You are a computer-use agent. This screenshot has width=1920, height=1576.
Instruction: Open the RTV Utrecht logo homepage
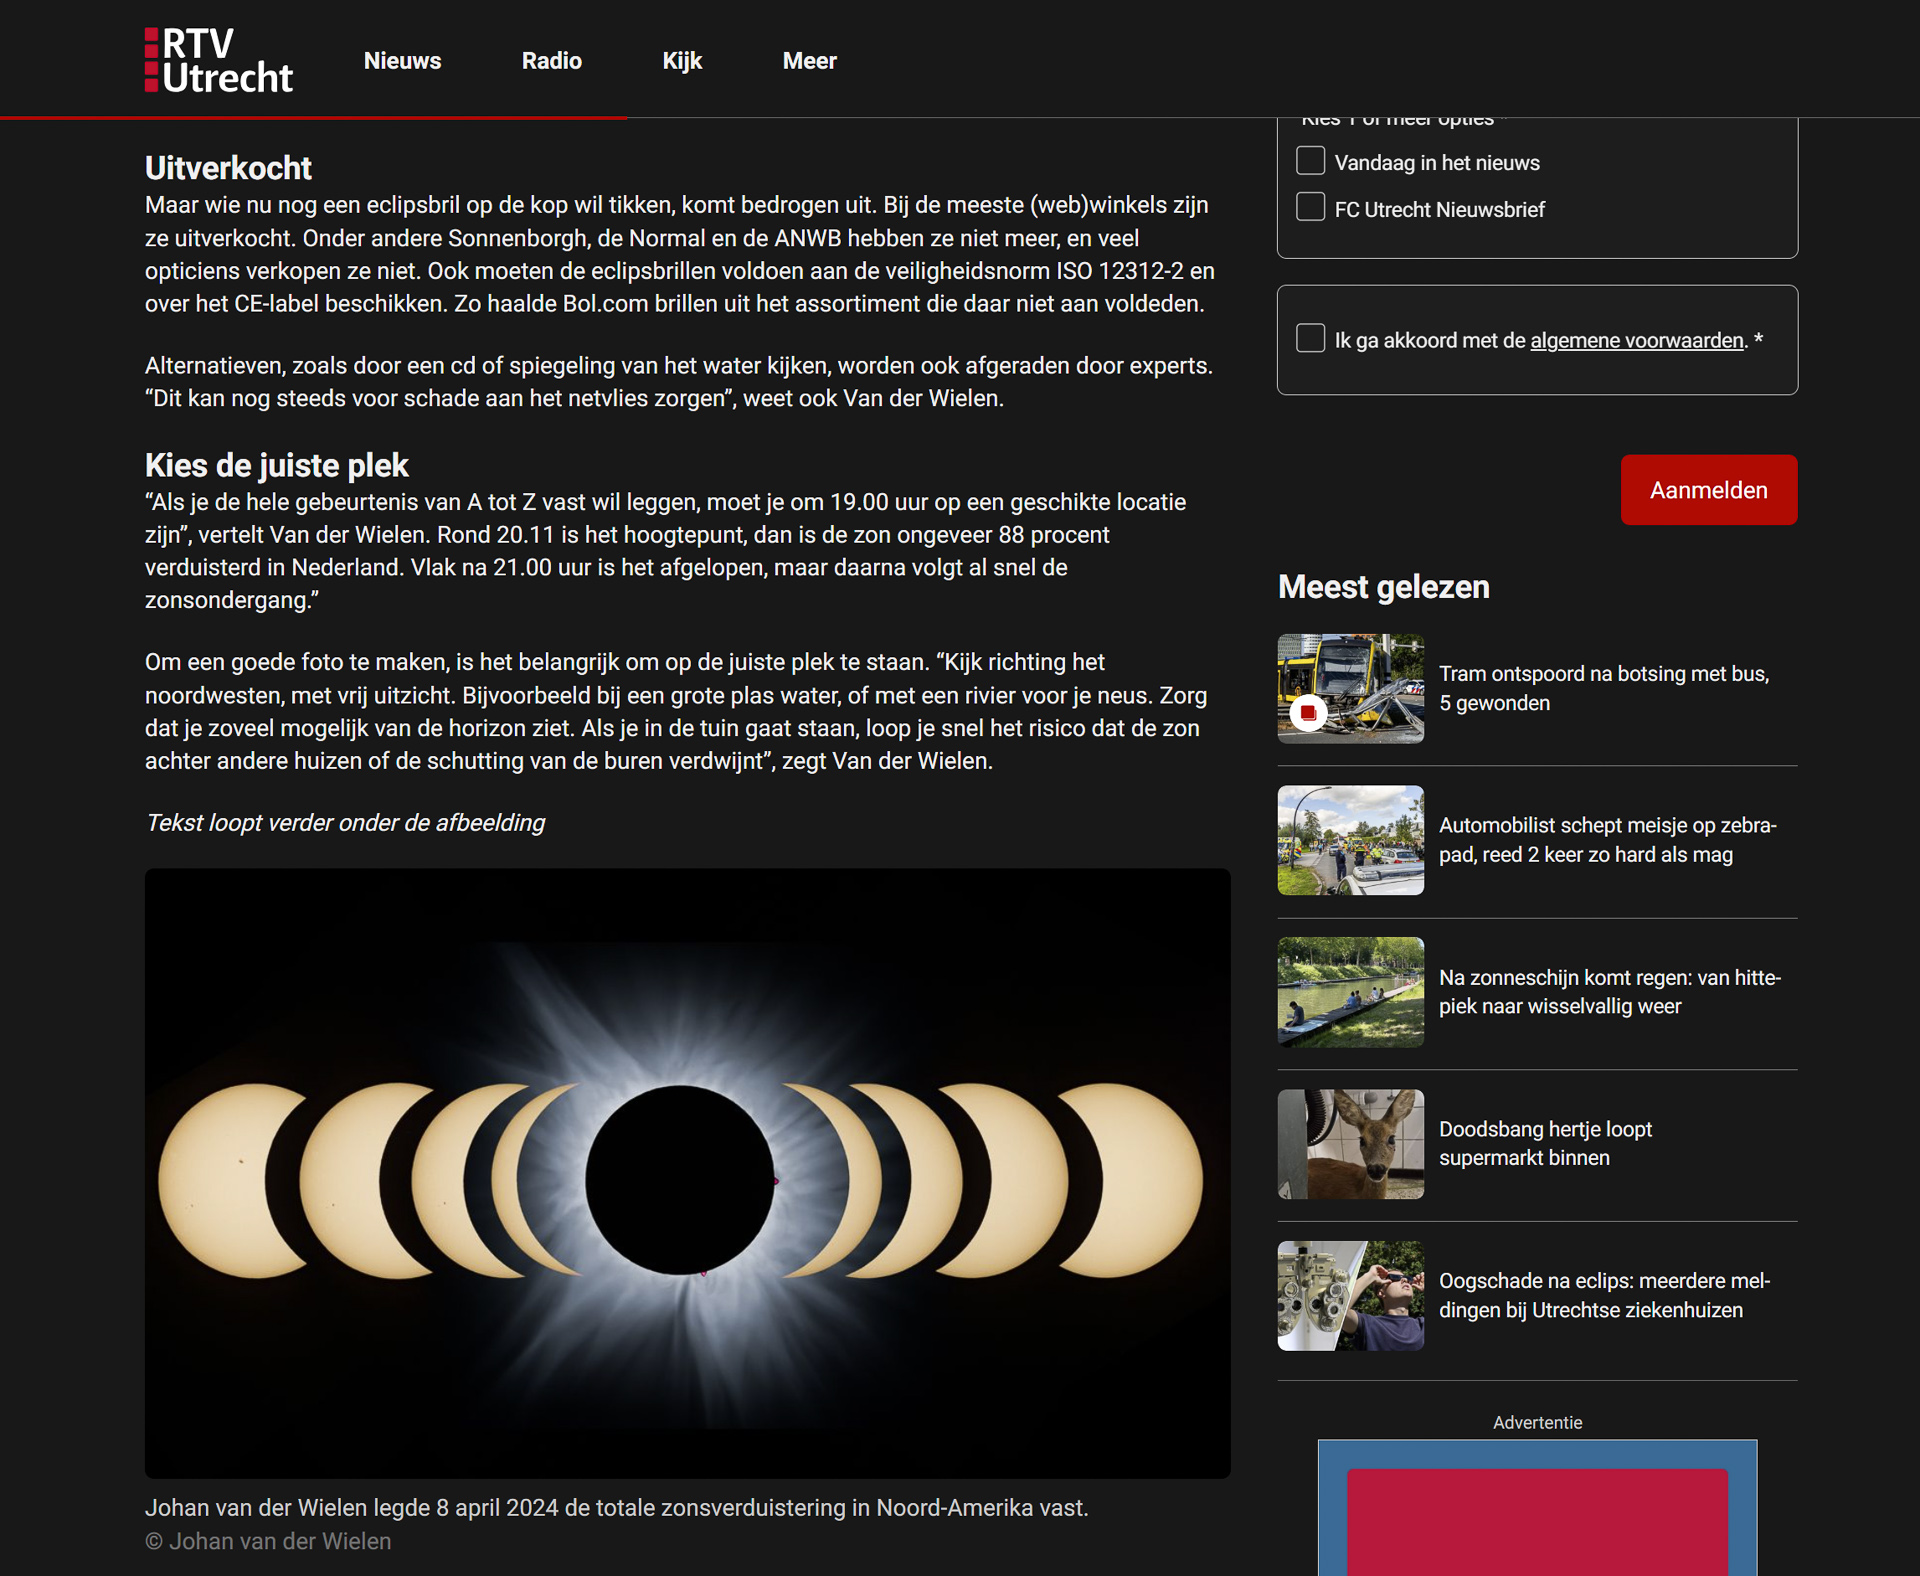218,60
